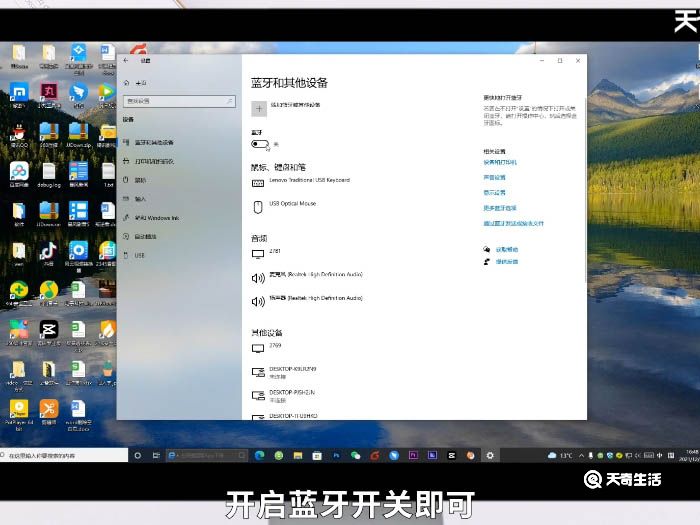Open weather widget showing 13°C
Viewport: 700px width, 525px height.
(560, 455)
